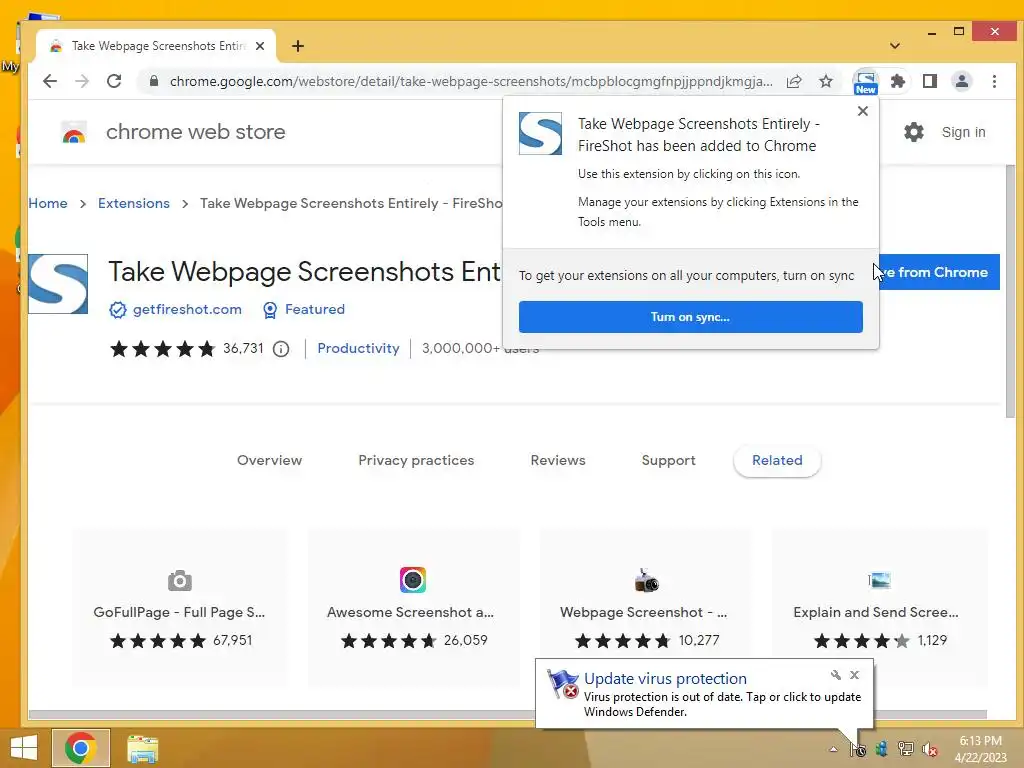Viewport: 1024px width, 768px height.
Task: Click the FireShot logo in the popup
Action: (540, 133)
